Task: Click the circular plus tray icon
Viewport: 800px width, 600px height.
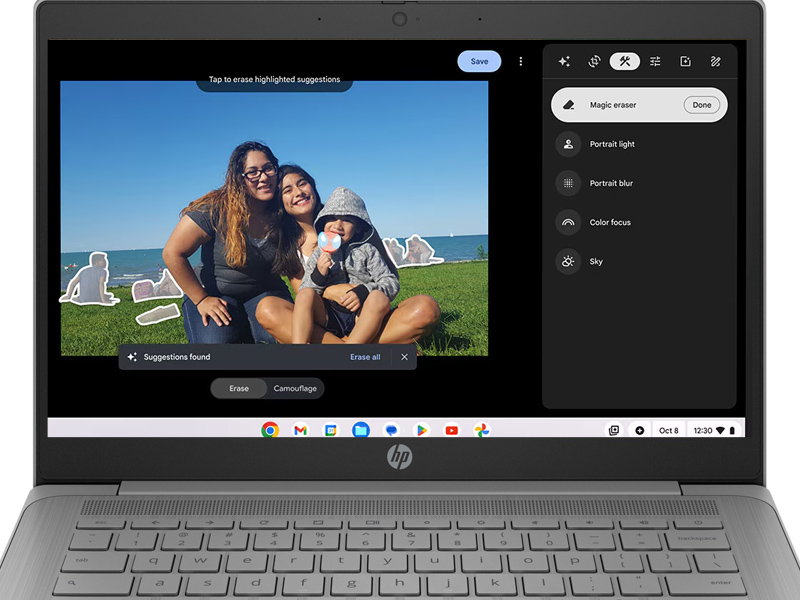Action: [x=639, y=431]
